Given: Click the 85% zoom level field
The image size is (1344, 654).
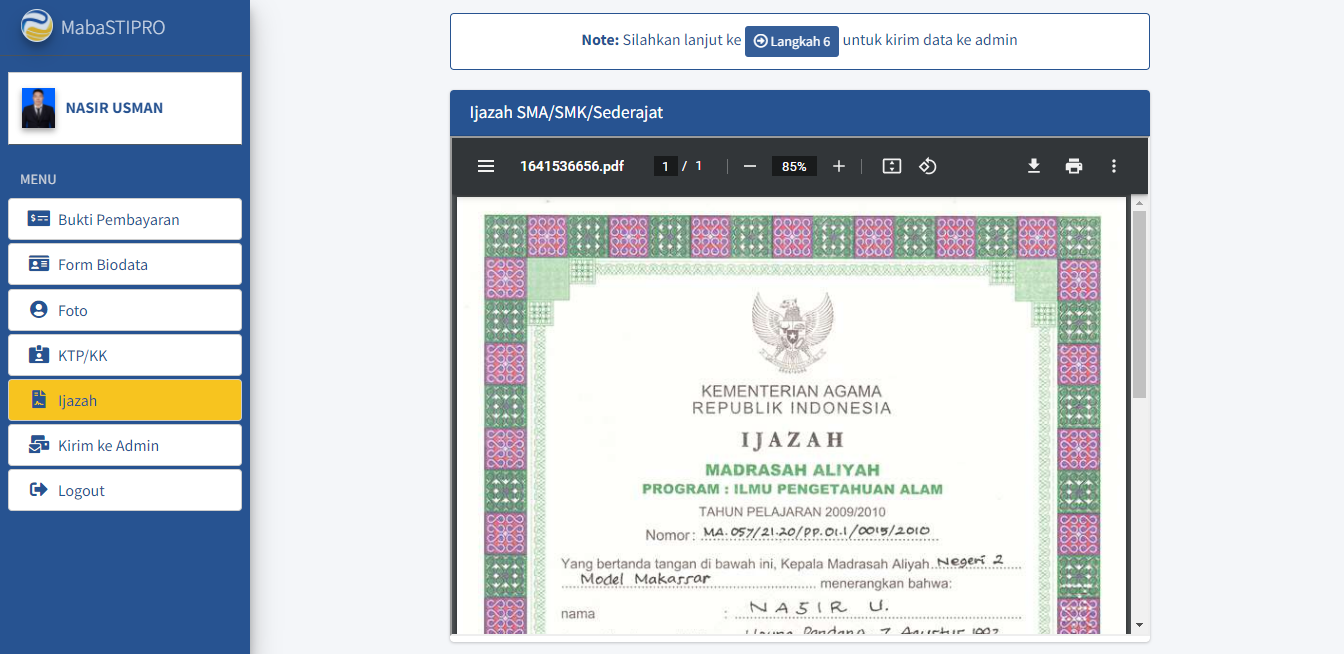Looking at the screenshot, I should (x=794, y=166).
